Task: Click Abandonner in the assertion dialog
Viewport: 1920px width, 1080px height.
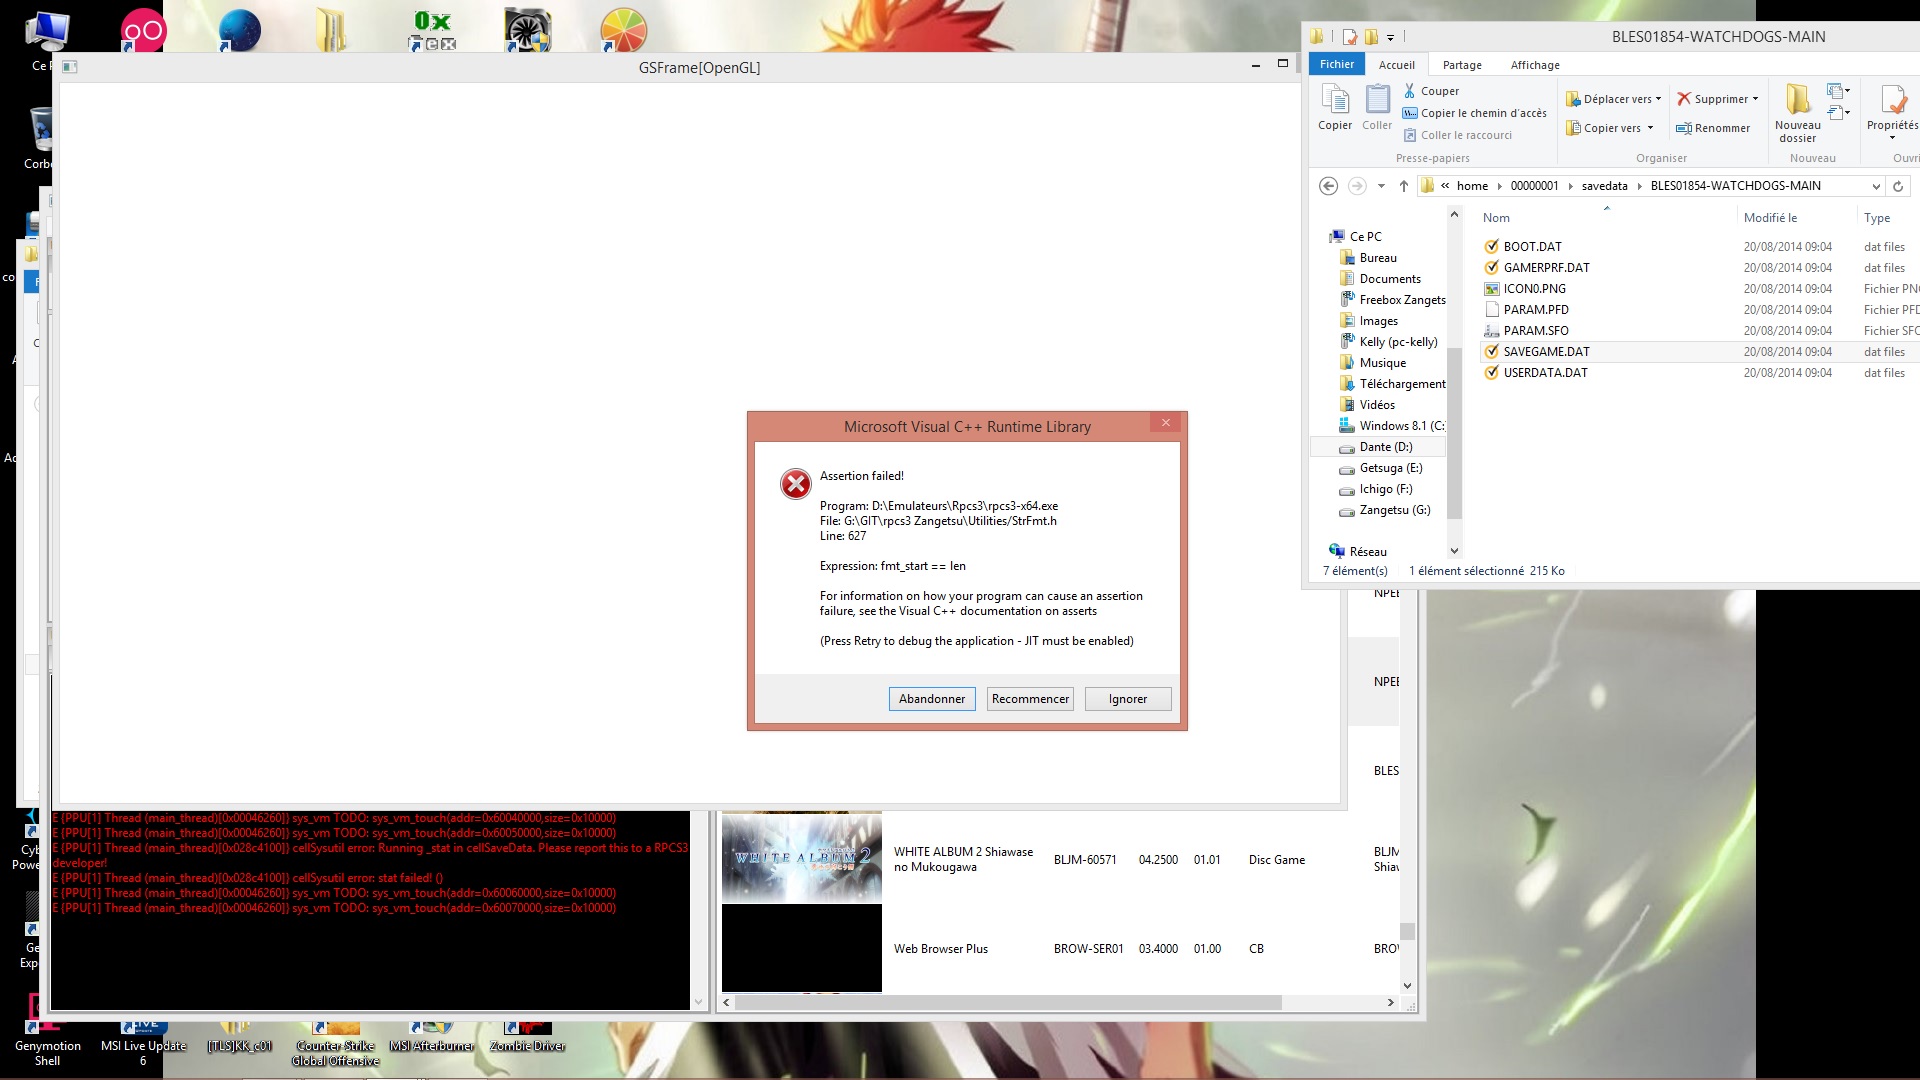Action: (932, 699)
